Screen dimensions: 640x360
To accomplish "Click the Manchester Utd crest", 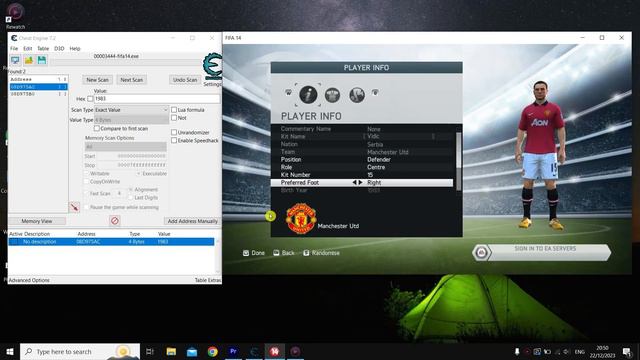I will click(301, 218).
